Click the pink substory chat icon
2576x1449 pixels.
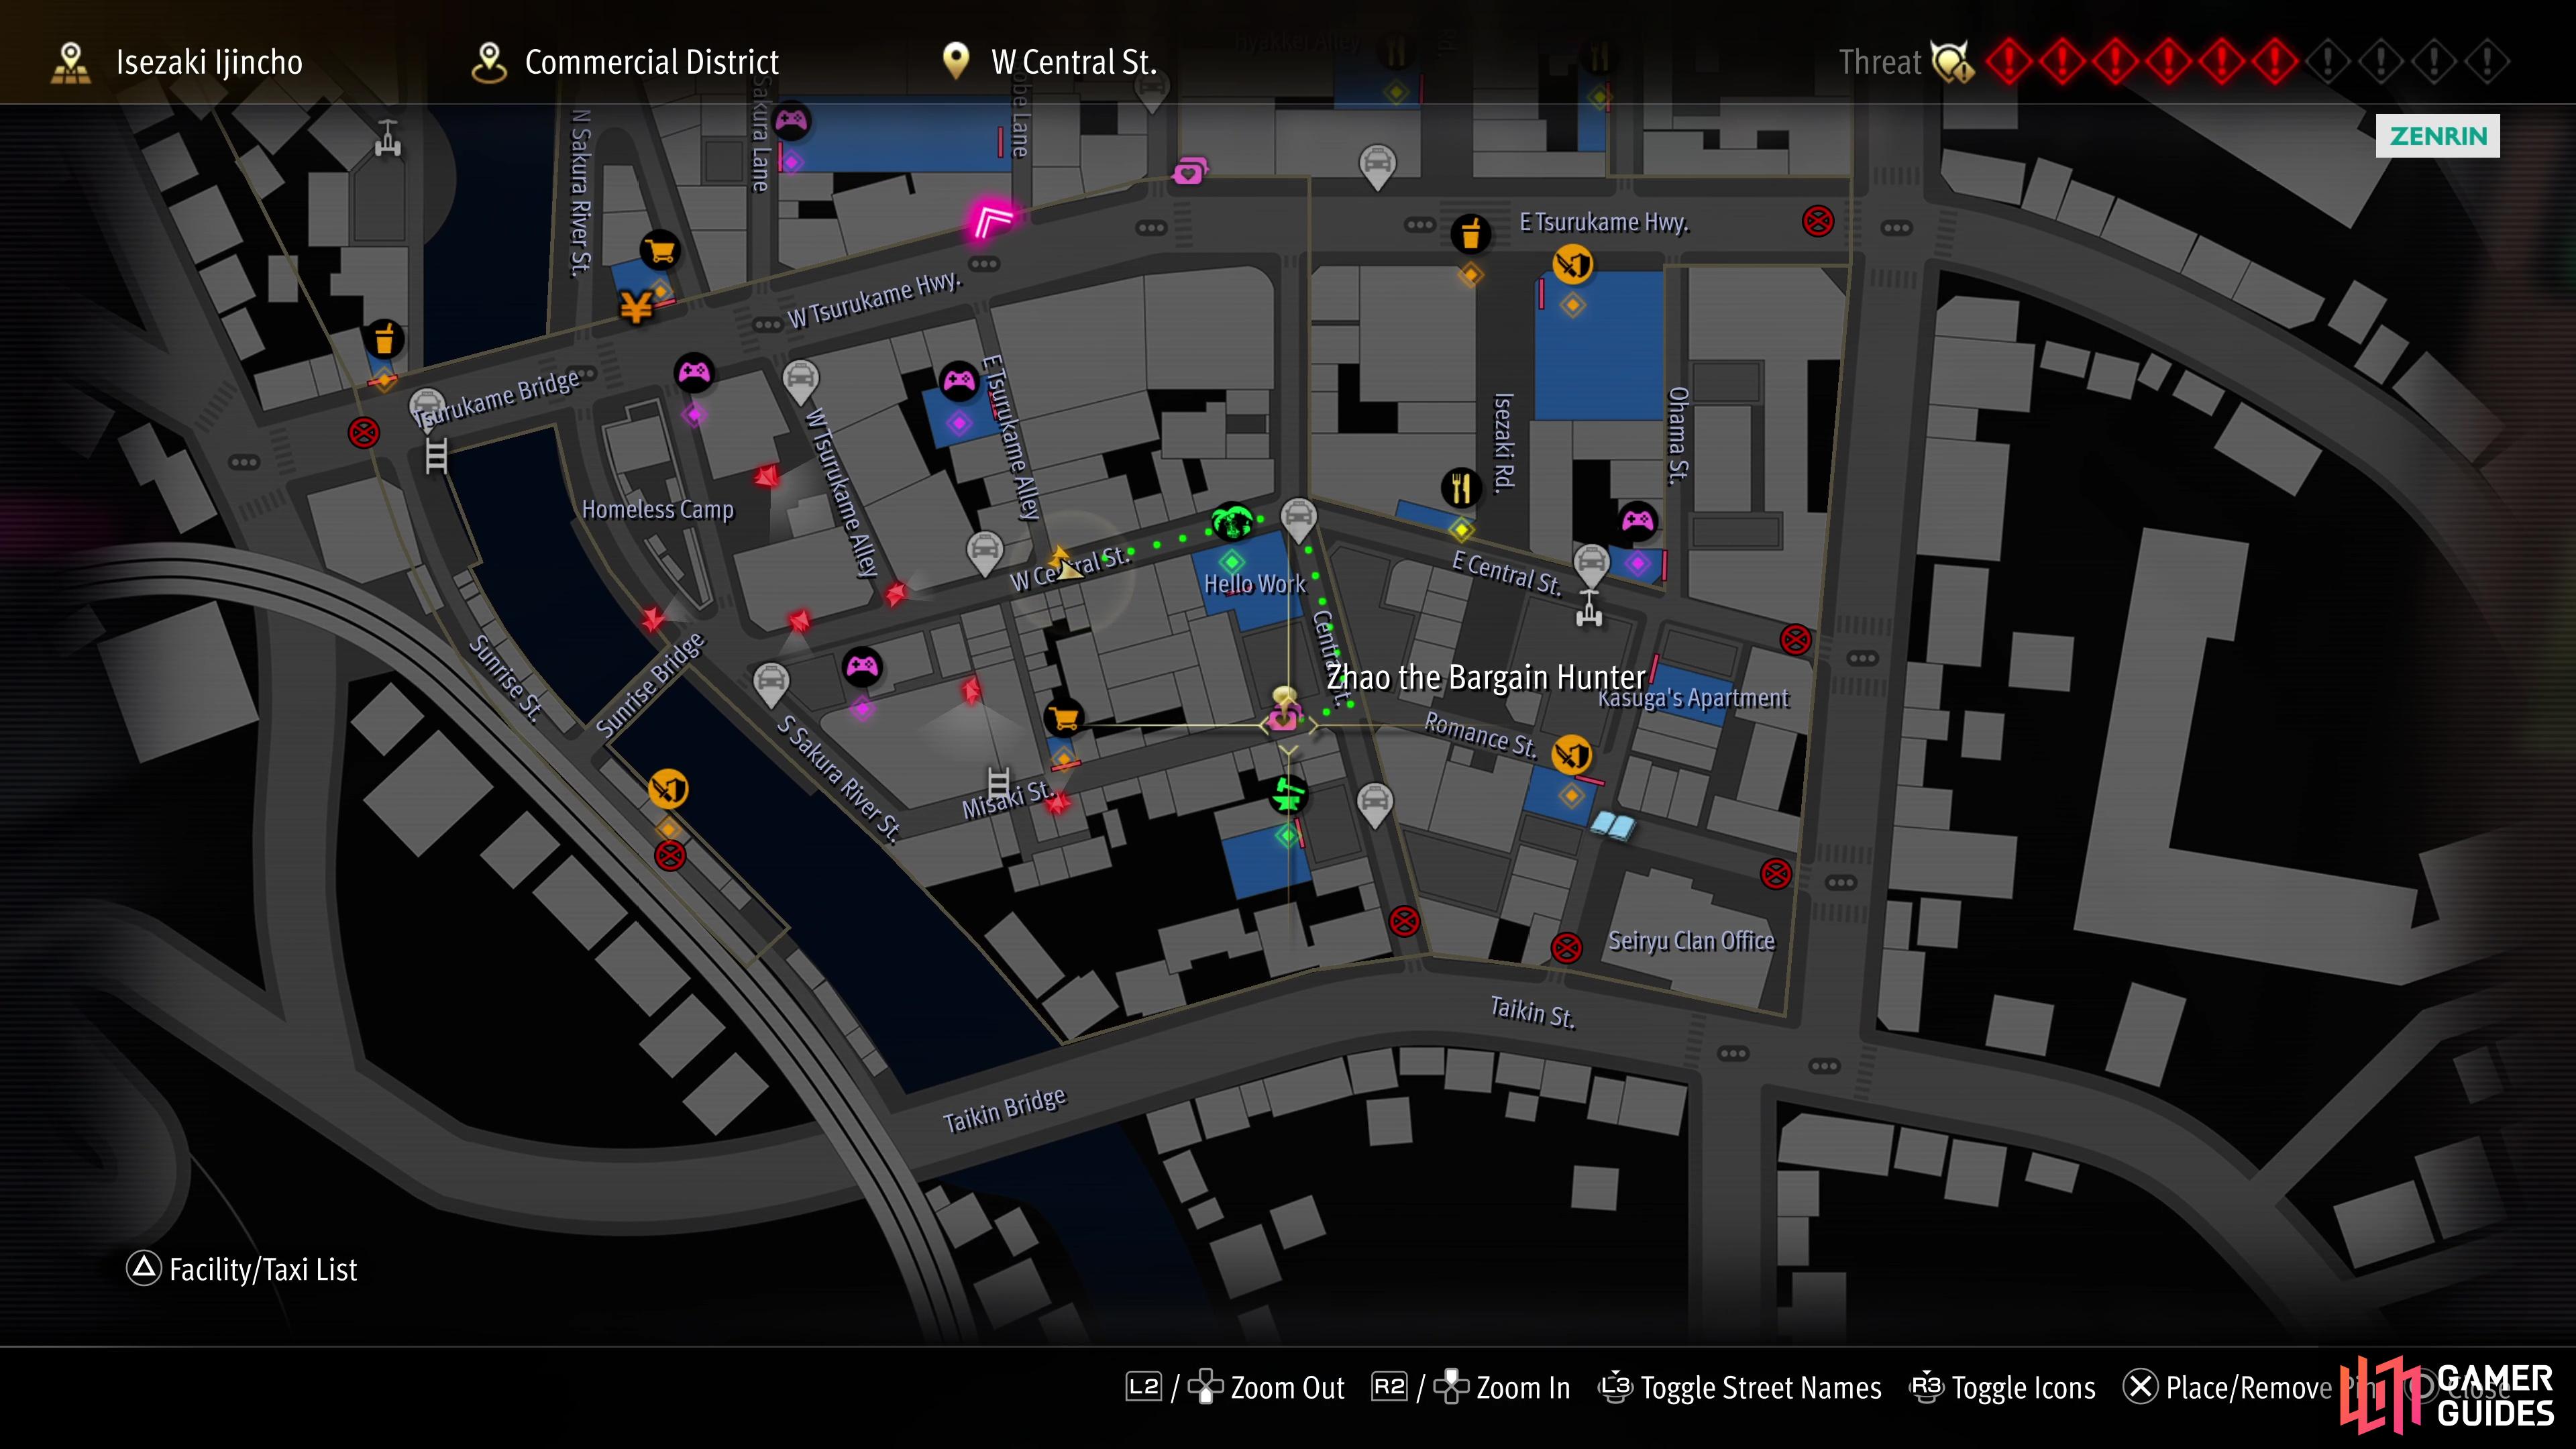click(1190, 172)
